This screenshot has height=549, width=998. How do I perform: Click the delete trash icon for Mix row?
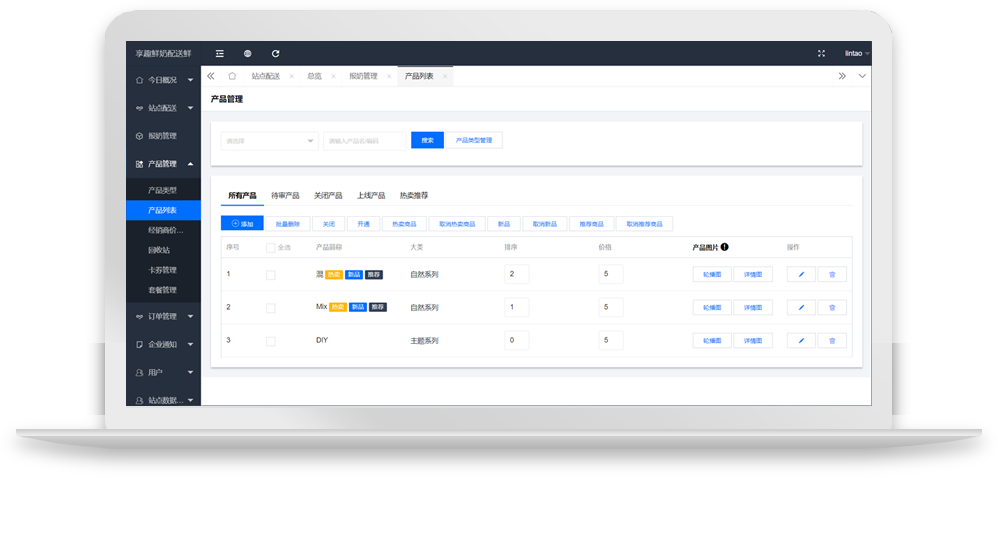(832, 308)
